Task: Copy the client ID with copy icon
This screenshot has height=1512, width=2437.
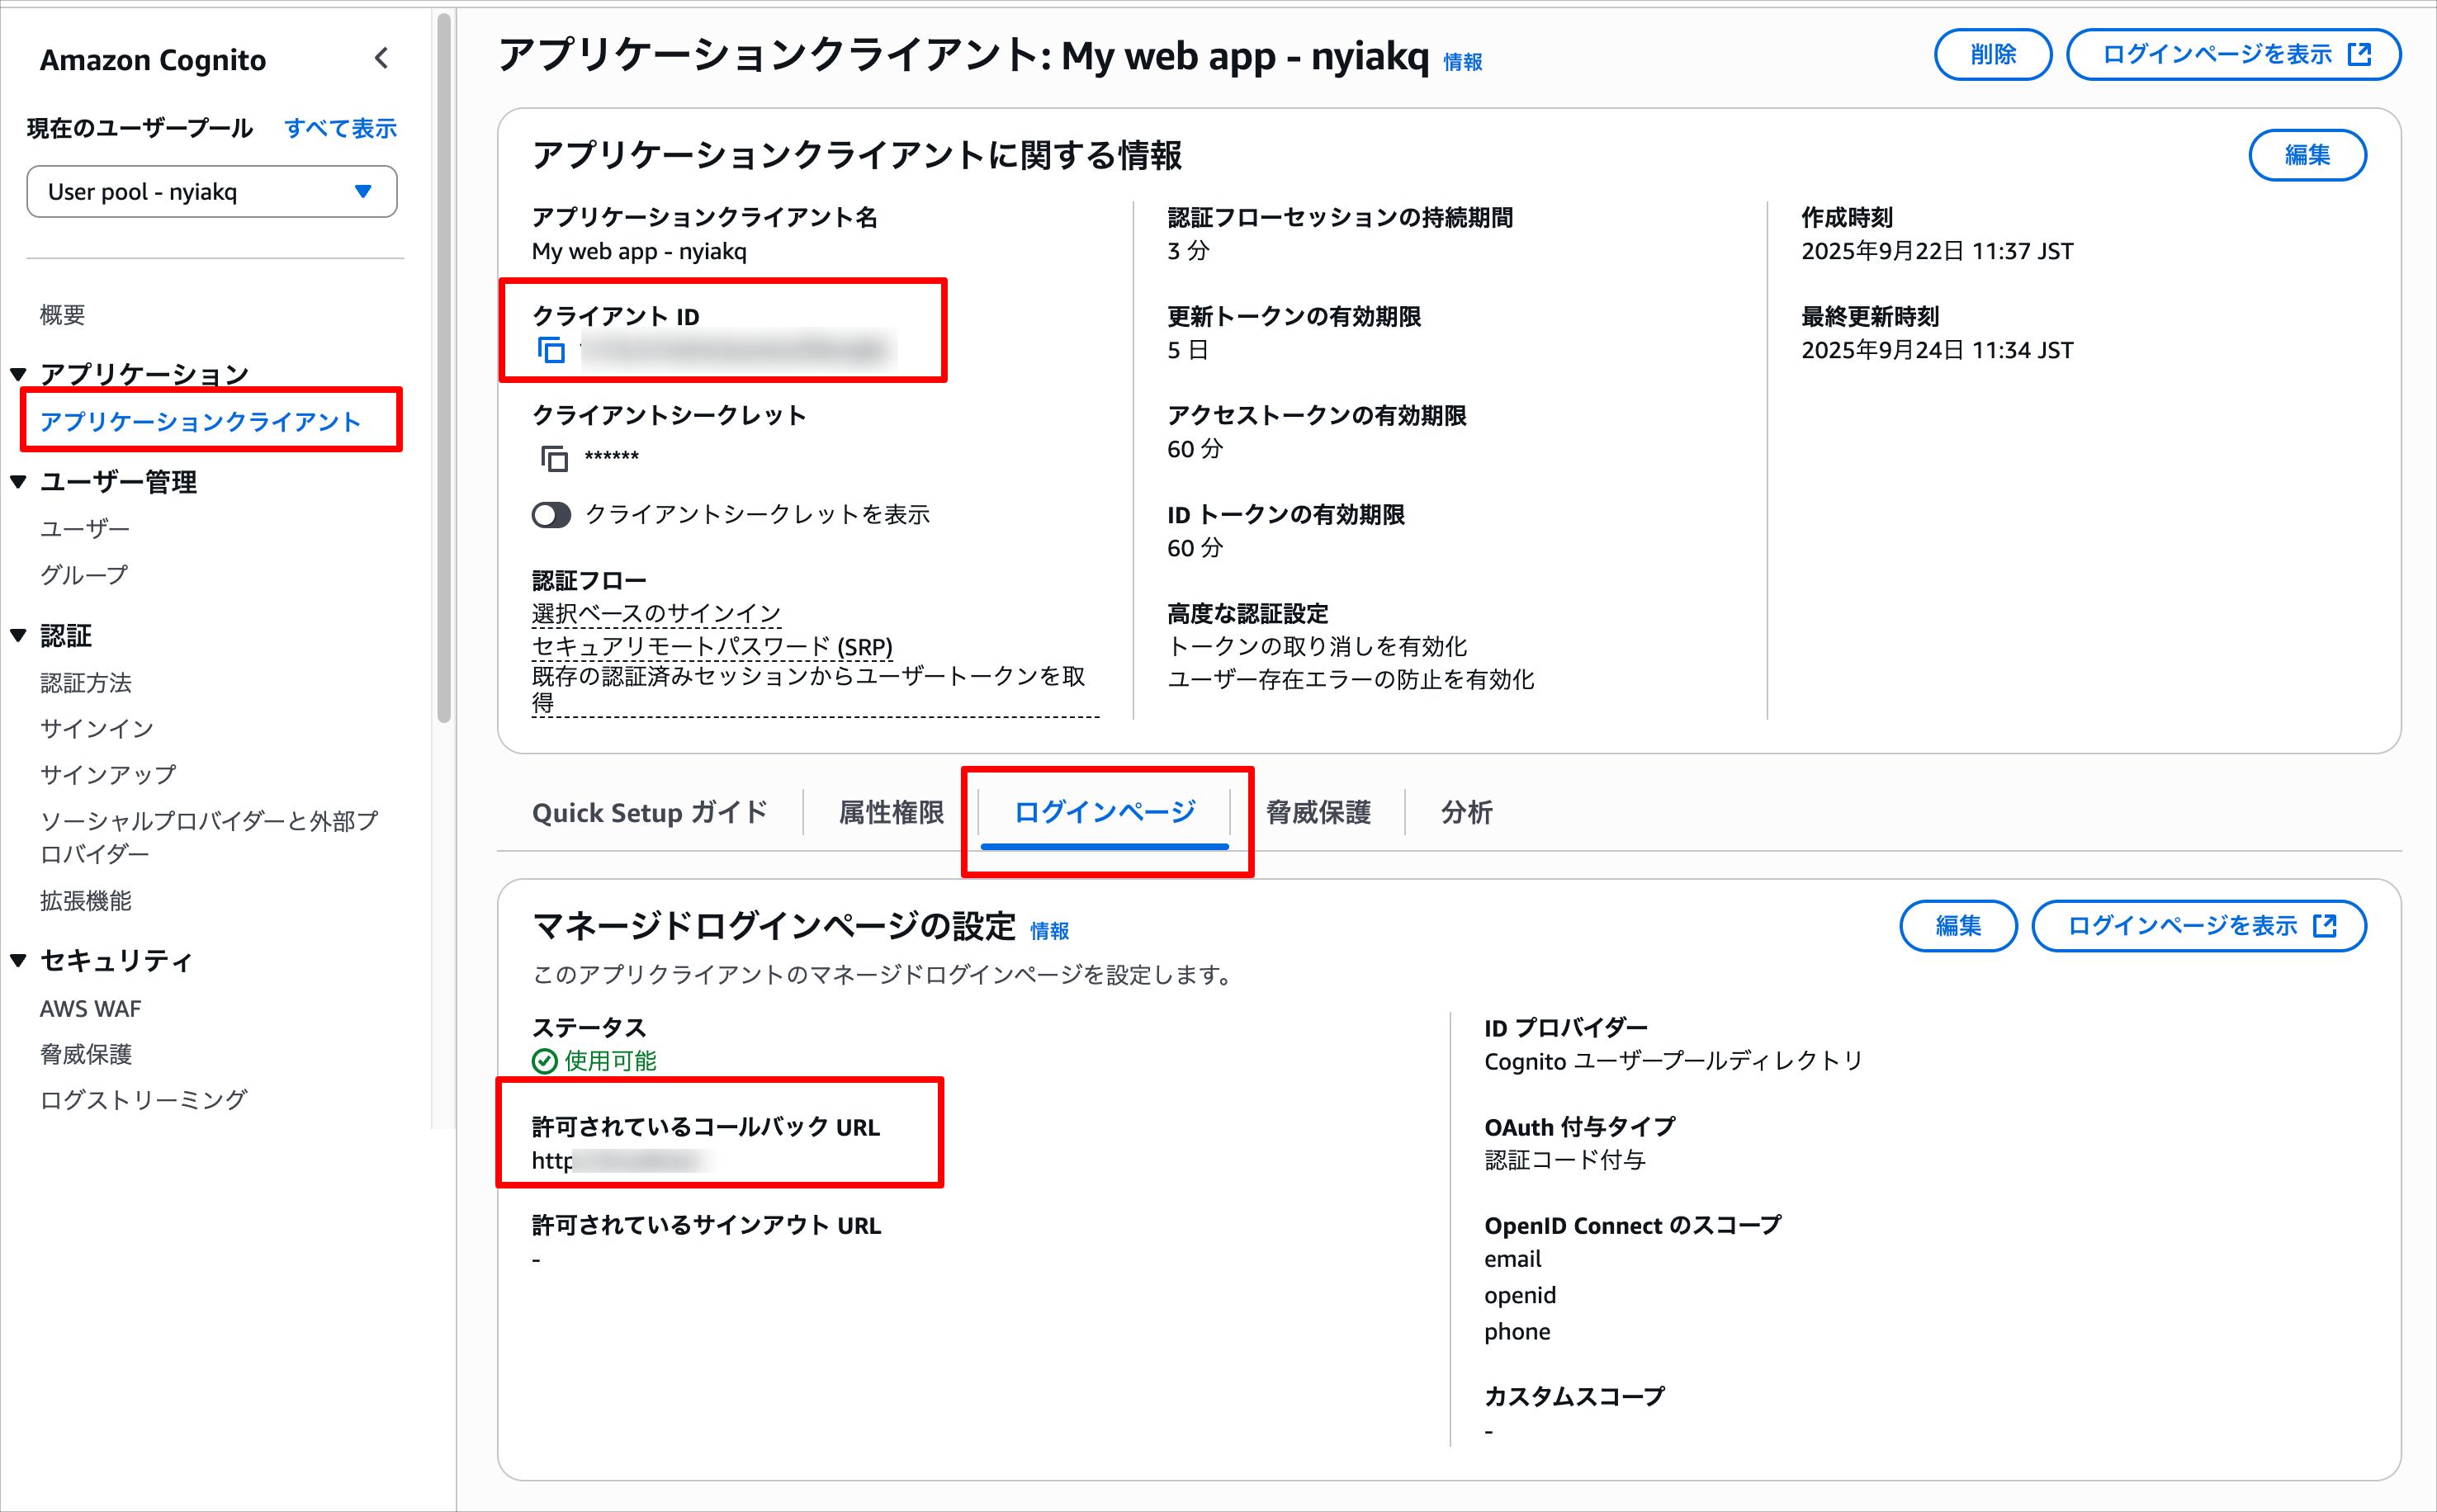Action: click(551, 350)
